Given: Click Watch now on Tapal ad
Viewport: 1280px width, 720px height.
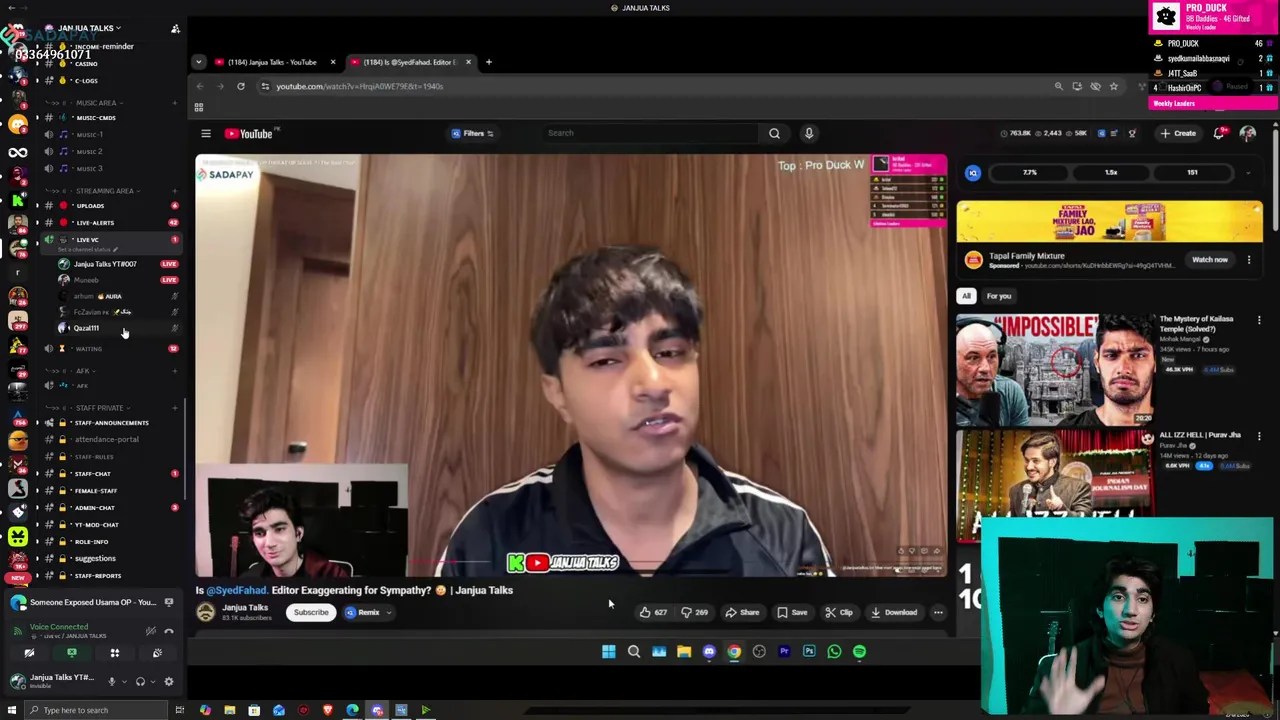Looking at the screenshot, I should pyautogui.click(x=1209, y=260).
